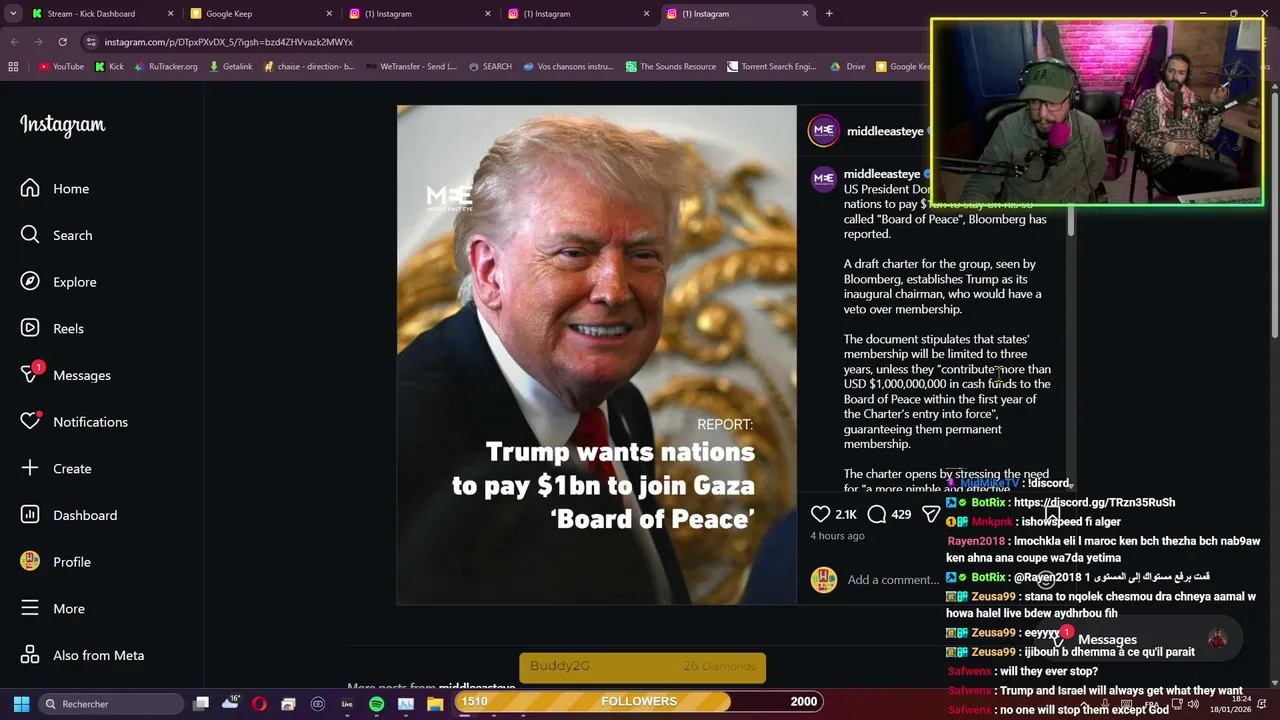1280x720 pixels.
Task: Open the Kick bookmark
Action: click(x=109, y=67)
